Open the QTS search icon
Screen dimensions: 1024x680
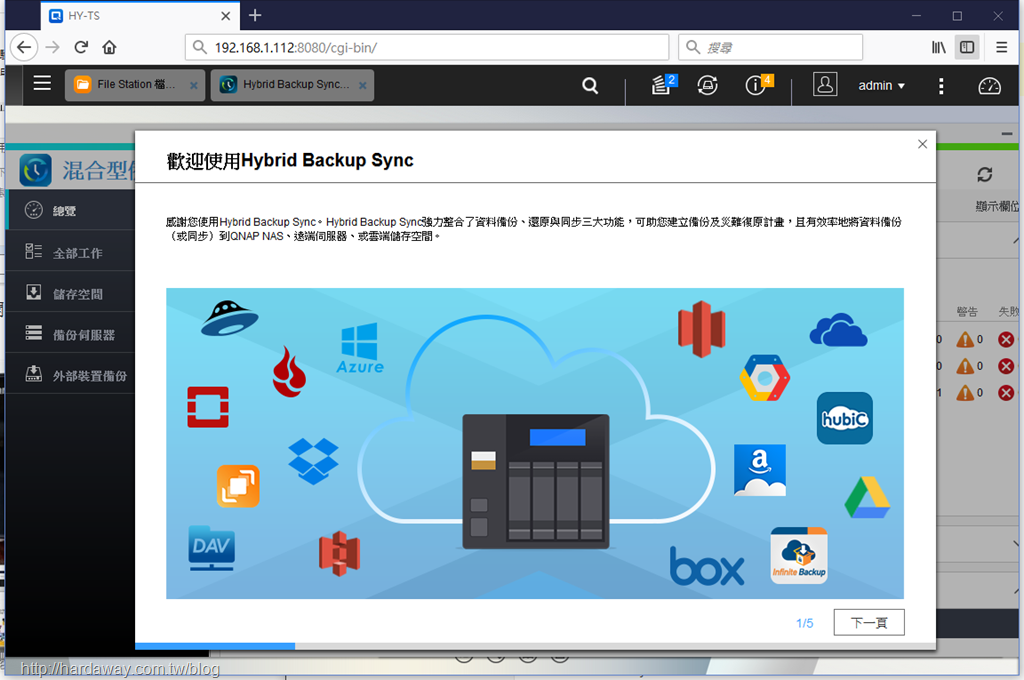590,86
